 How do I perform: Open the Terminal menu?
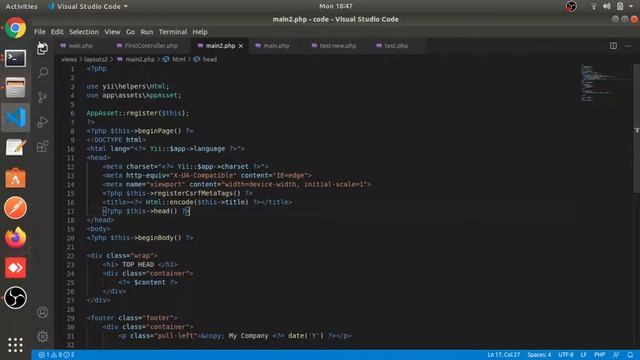click(x=173, y=32)
